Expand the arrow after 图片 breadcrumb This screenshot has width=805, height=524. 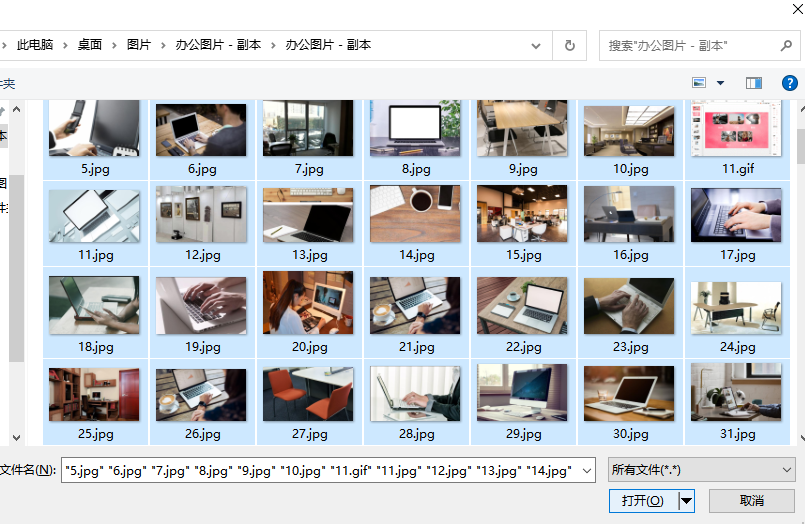pos(163,46)
